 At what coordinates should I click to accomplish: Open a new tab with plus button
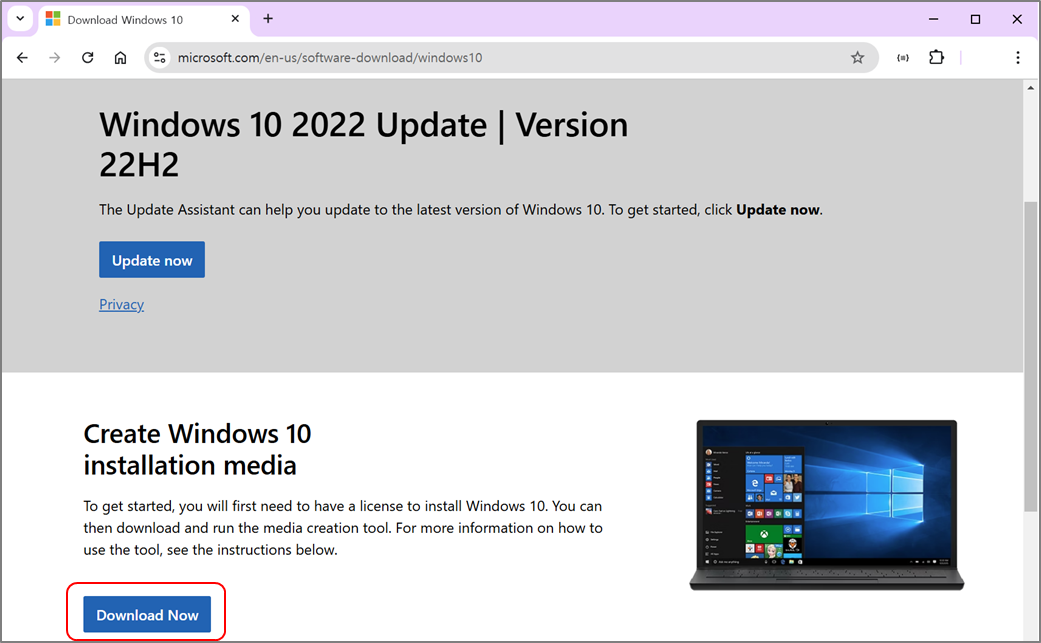(268, 19)
